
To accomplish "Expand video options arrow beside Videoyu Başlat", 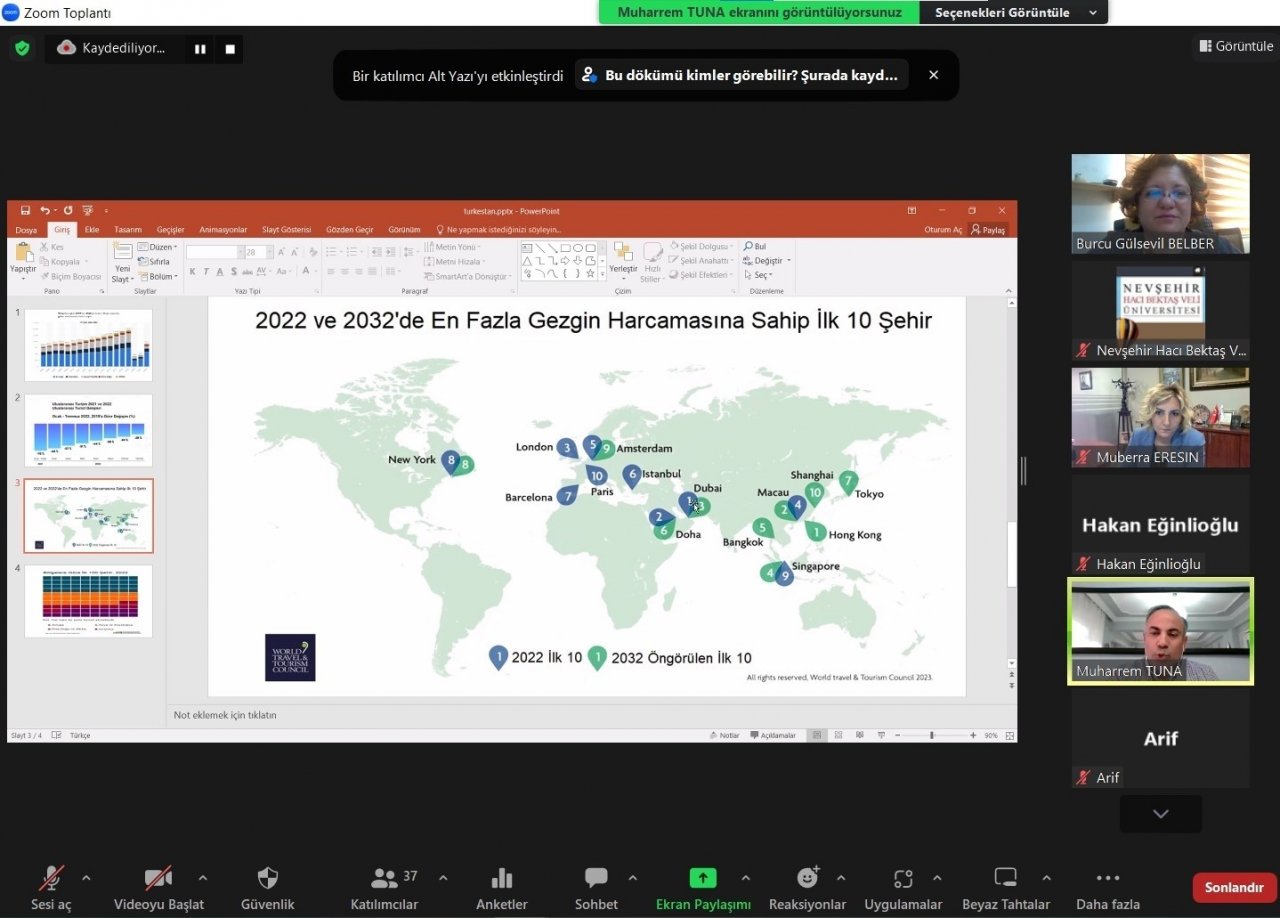I will point(203,878).
